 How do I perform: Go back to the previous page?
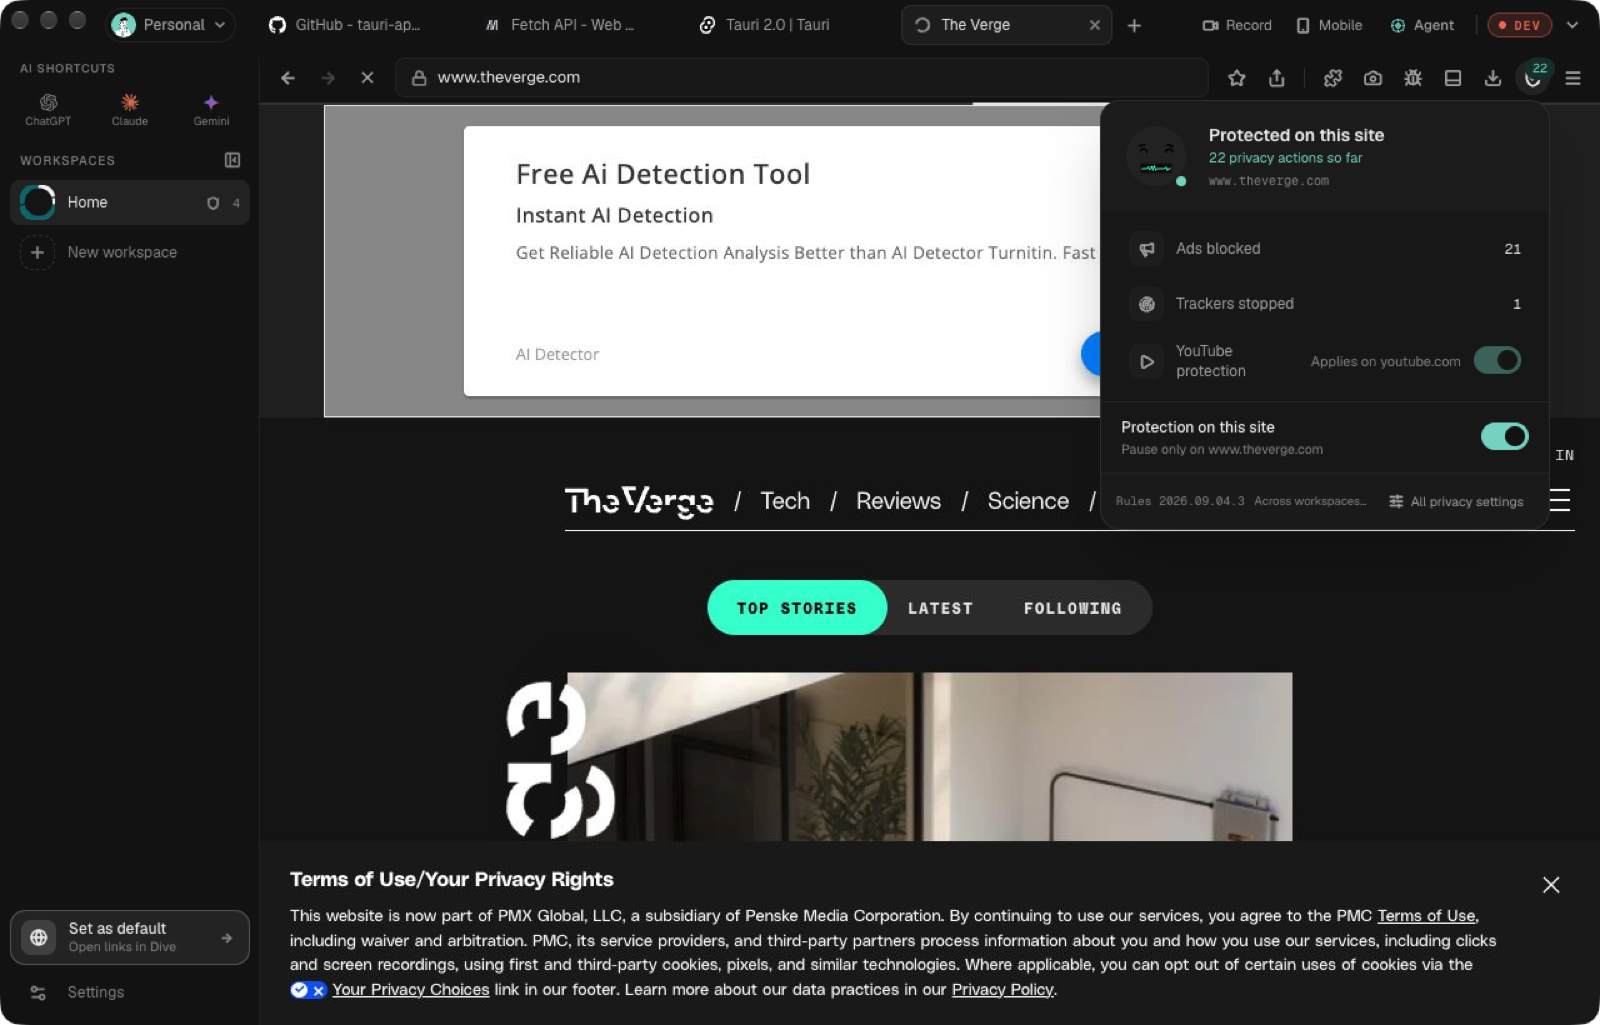click(288, 78)
